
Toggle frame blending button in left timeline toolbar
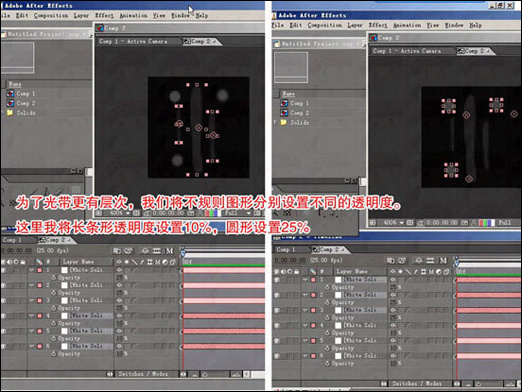(x=157, y=250)
